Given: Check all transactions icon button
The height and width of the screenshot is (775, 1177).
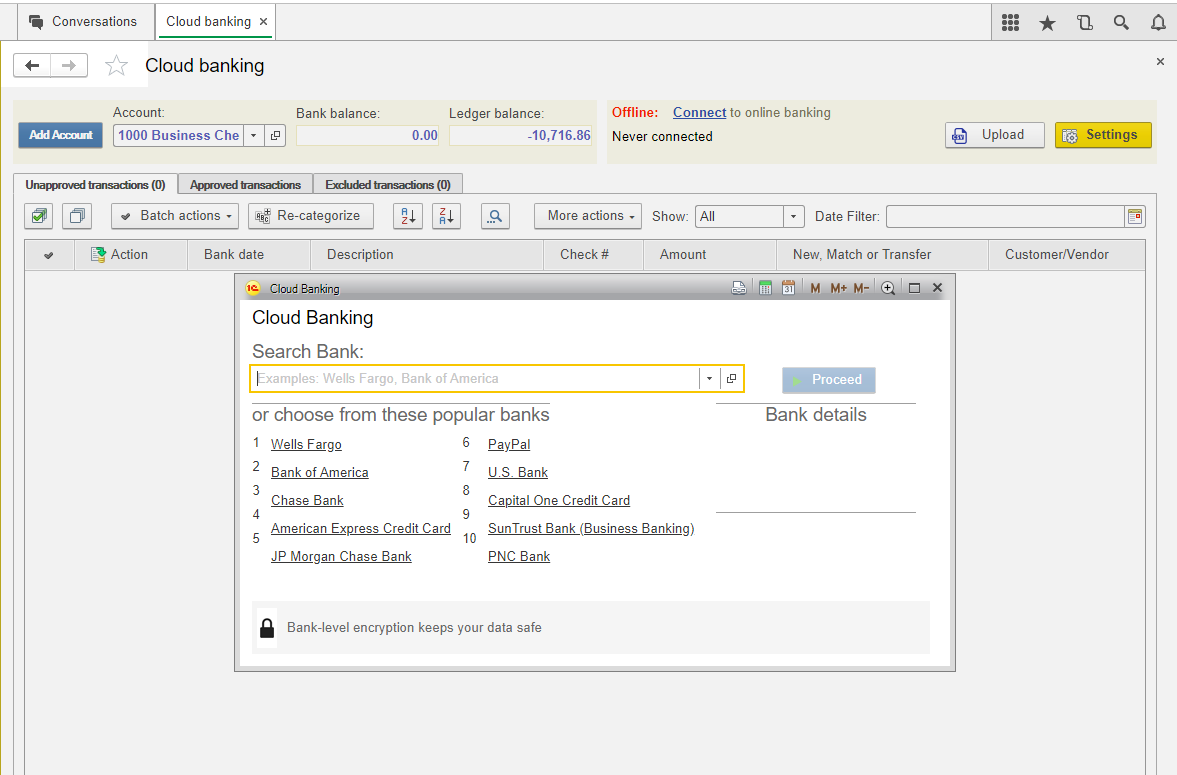Looking at the screenshot, I should coord(39,216).
